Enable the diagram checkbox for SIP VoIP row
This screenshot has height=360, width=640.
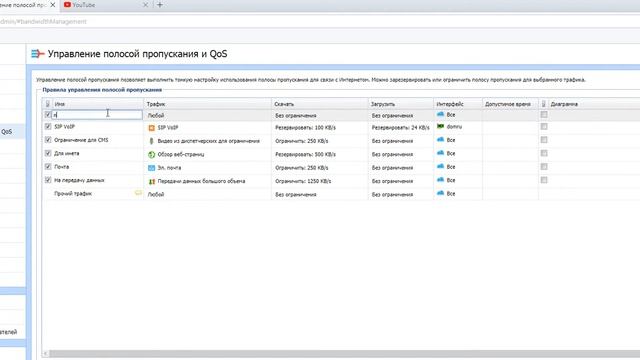544,127
